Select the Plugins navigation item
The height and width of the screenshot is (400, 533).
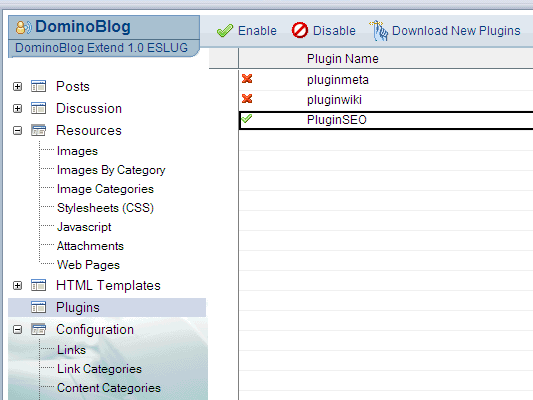tap(107, 308)
